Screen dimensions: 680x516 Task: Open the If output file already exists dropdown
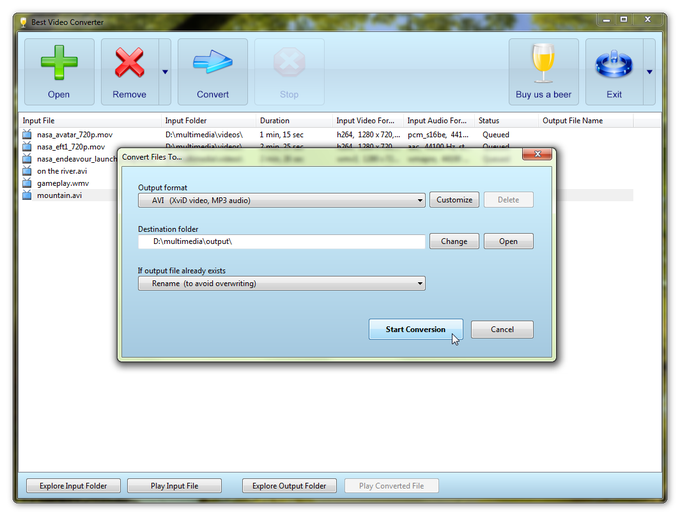[x=281, y=284]
